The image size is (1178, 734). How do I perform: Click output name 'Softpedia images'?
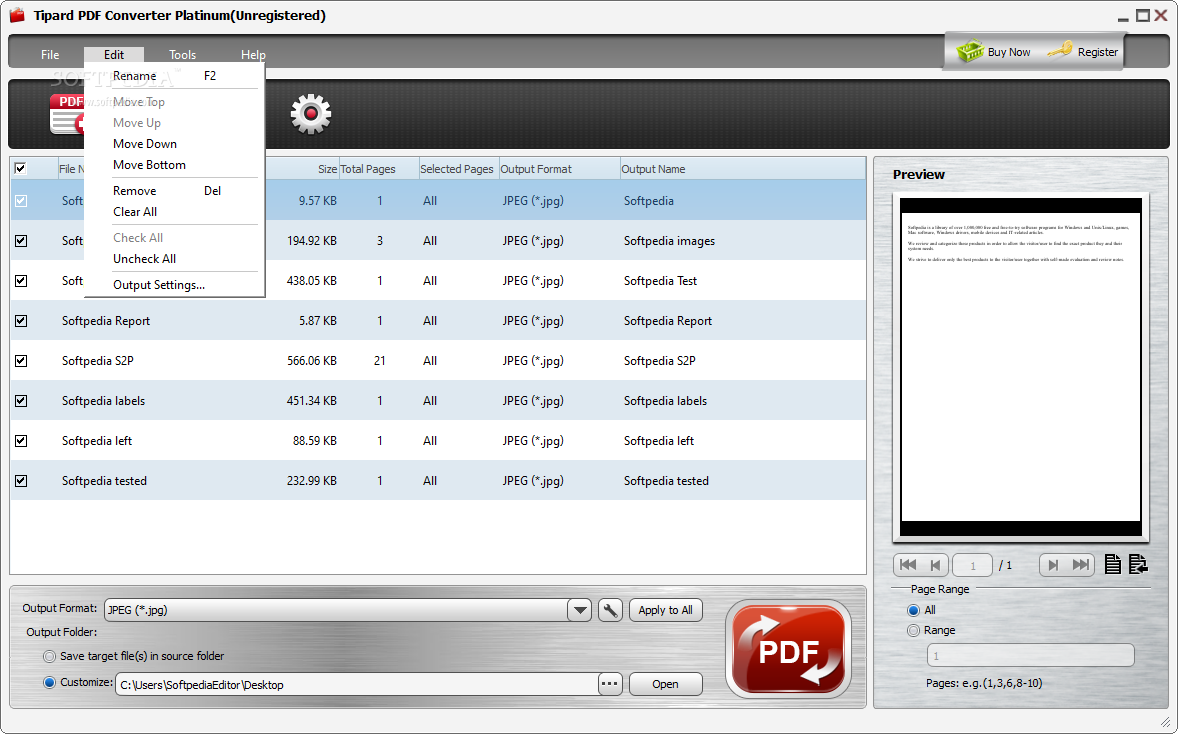[x=669, y=241]
